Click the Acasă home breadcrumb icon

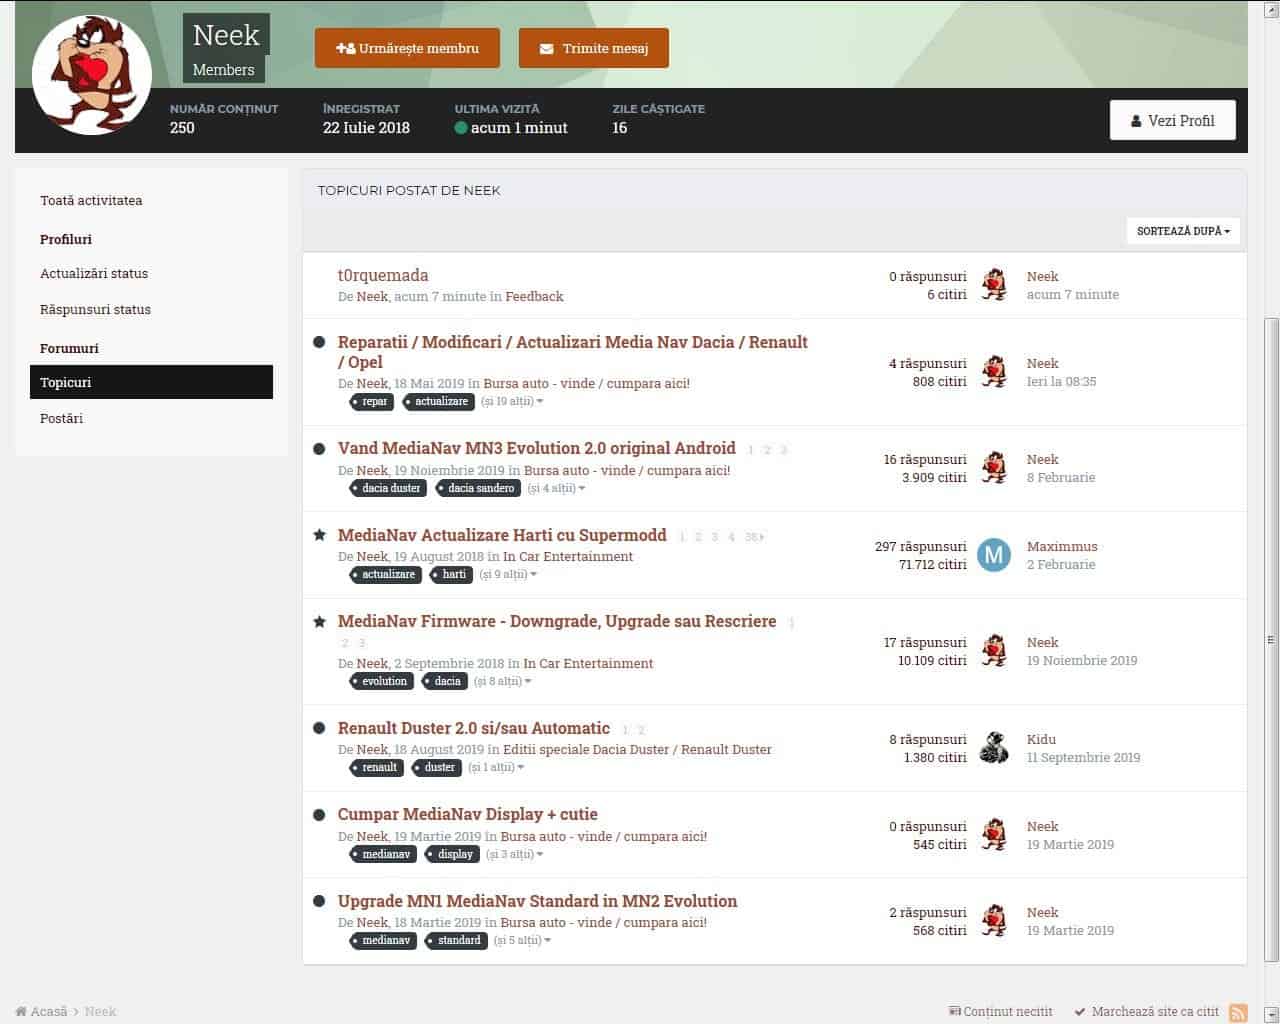[x=21, y=1012]
